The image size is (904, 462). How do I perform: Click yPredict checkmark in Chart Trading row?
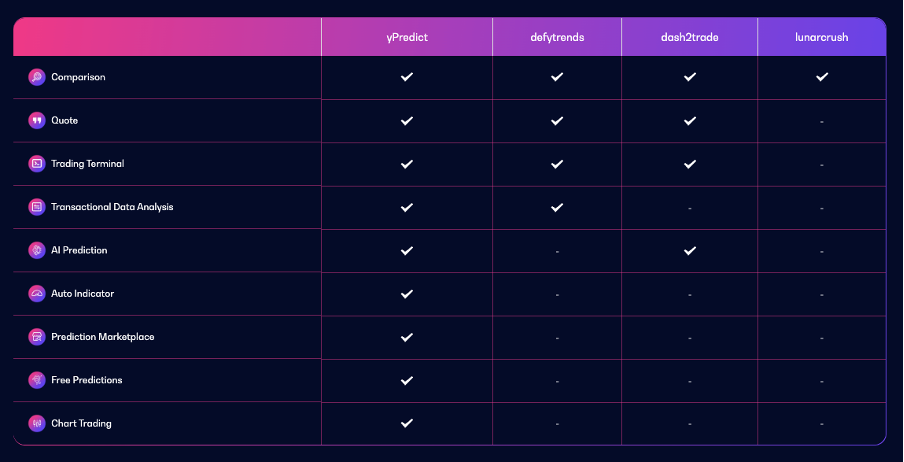pyautogui.click(x=406, y=423)
